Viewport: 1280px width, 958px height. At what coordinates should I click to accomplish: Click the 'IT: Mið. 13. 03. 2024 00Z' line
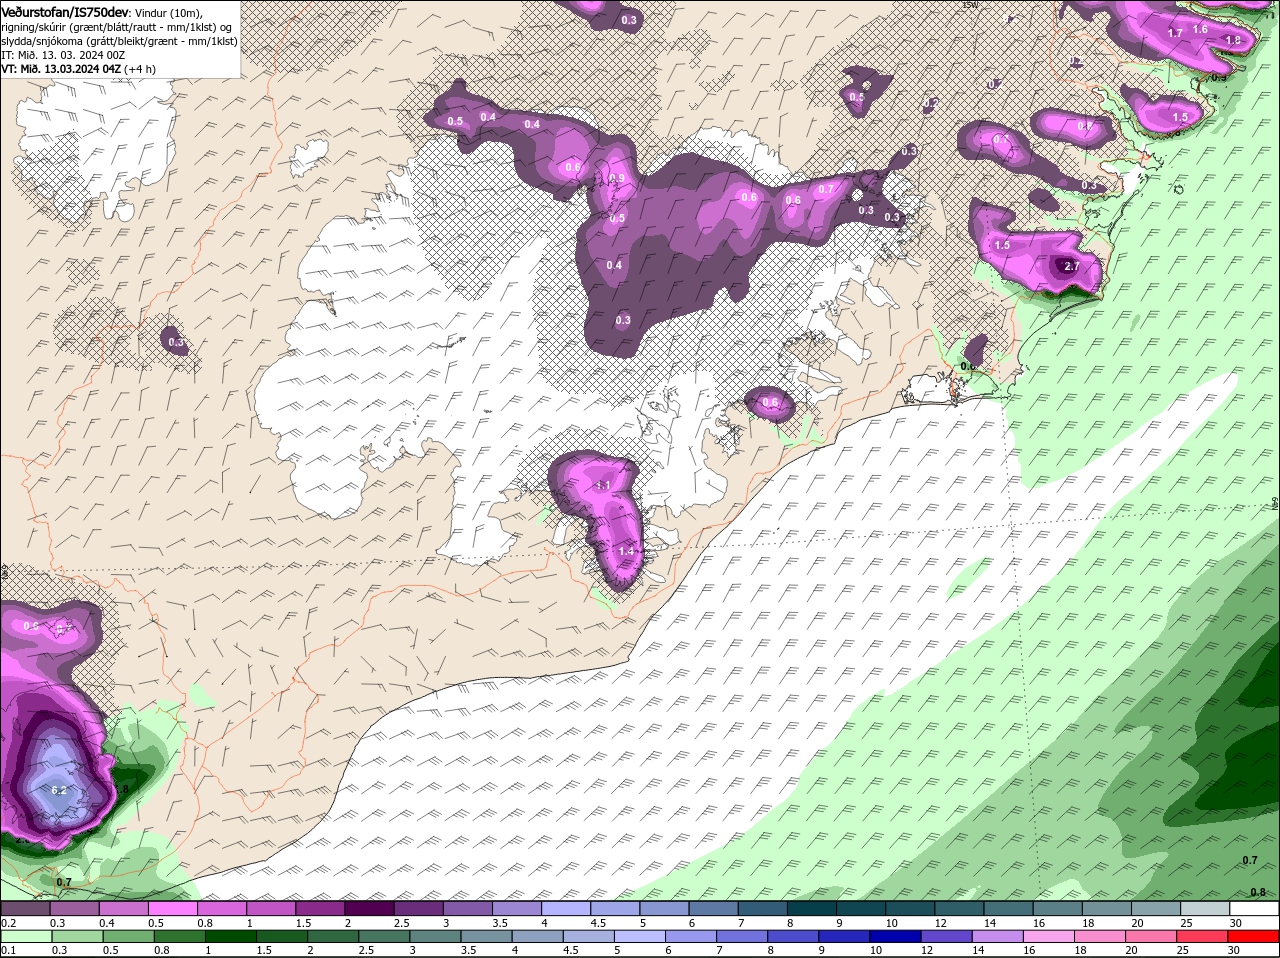pyautogui.click(x=61, y=55)
